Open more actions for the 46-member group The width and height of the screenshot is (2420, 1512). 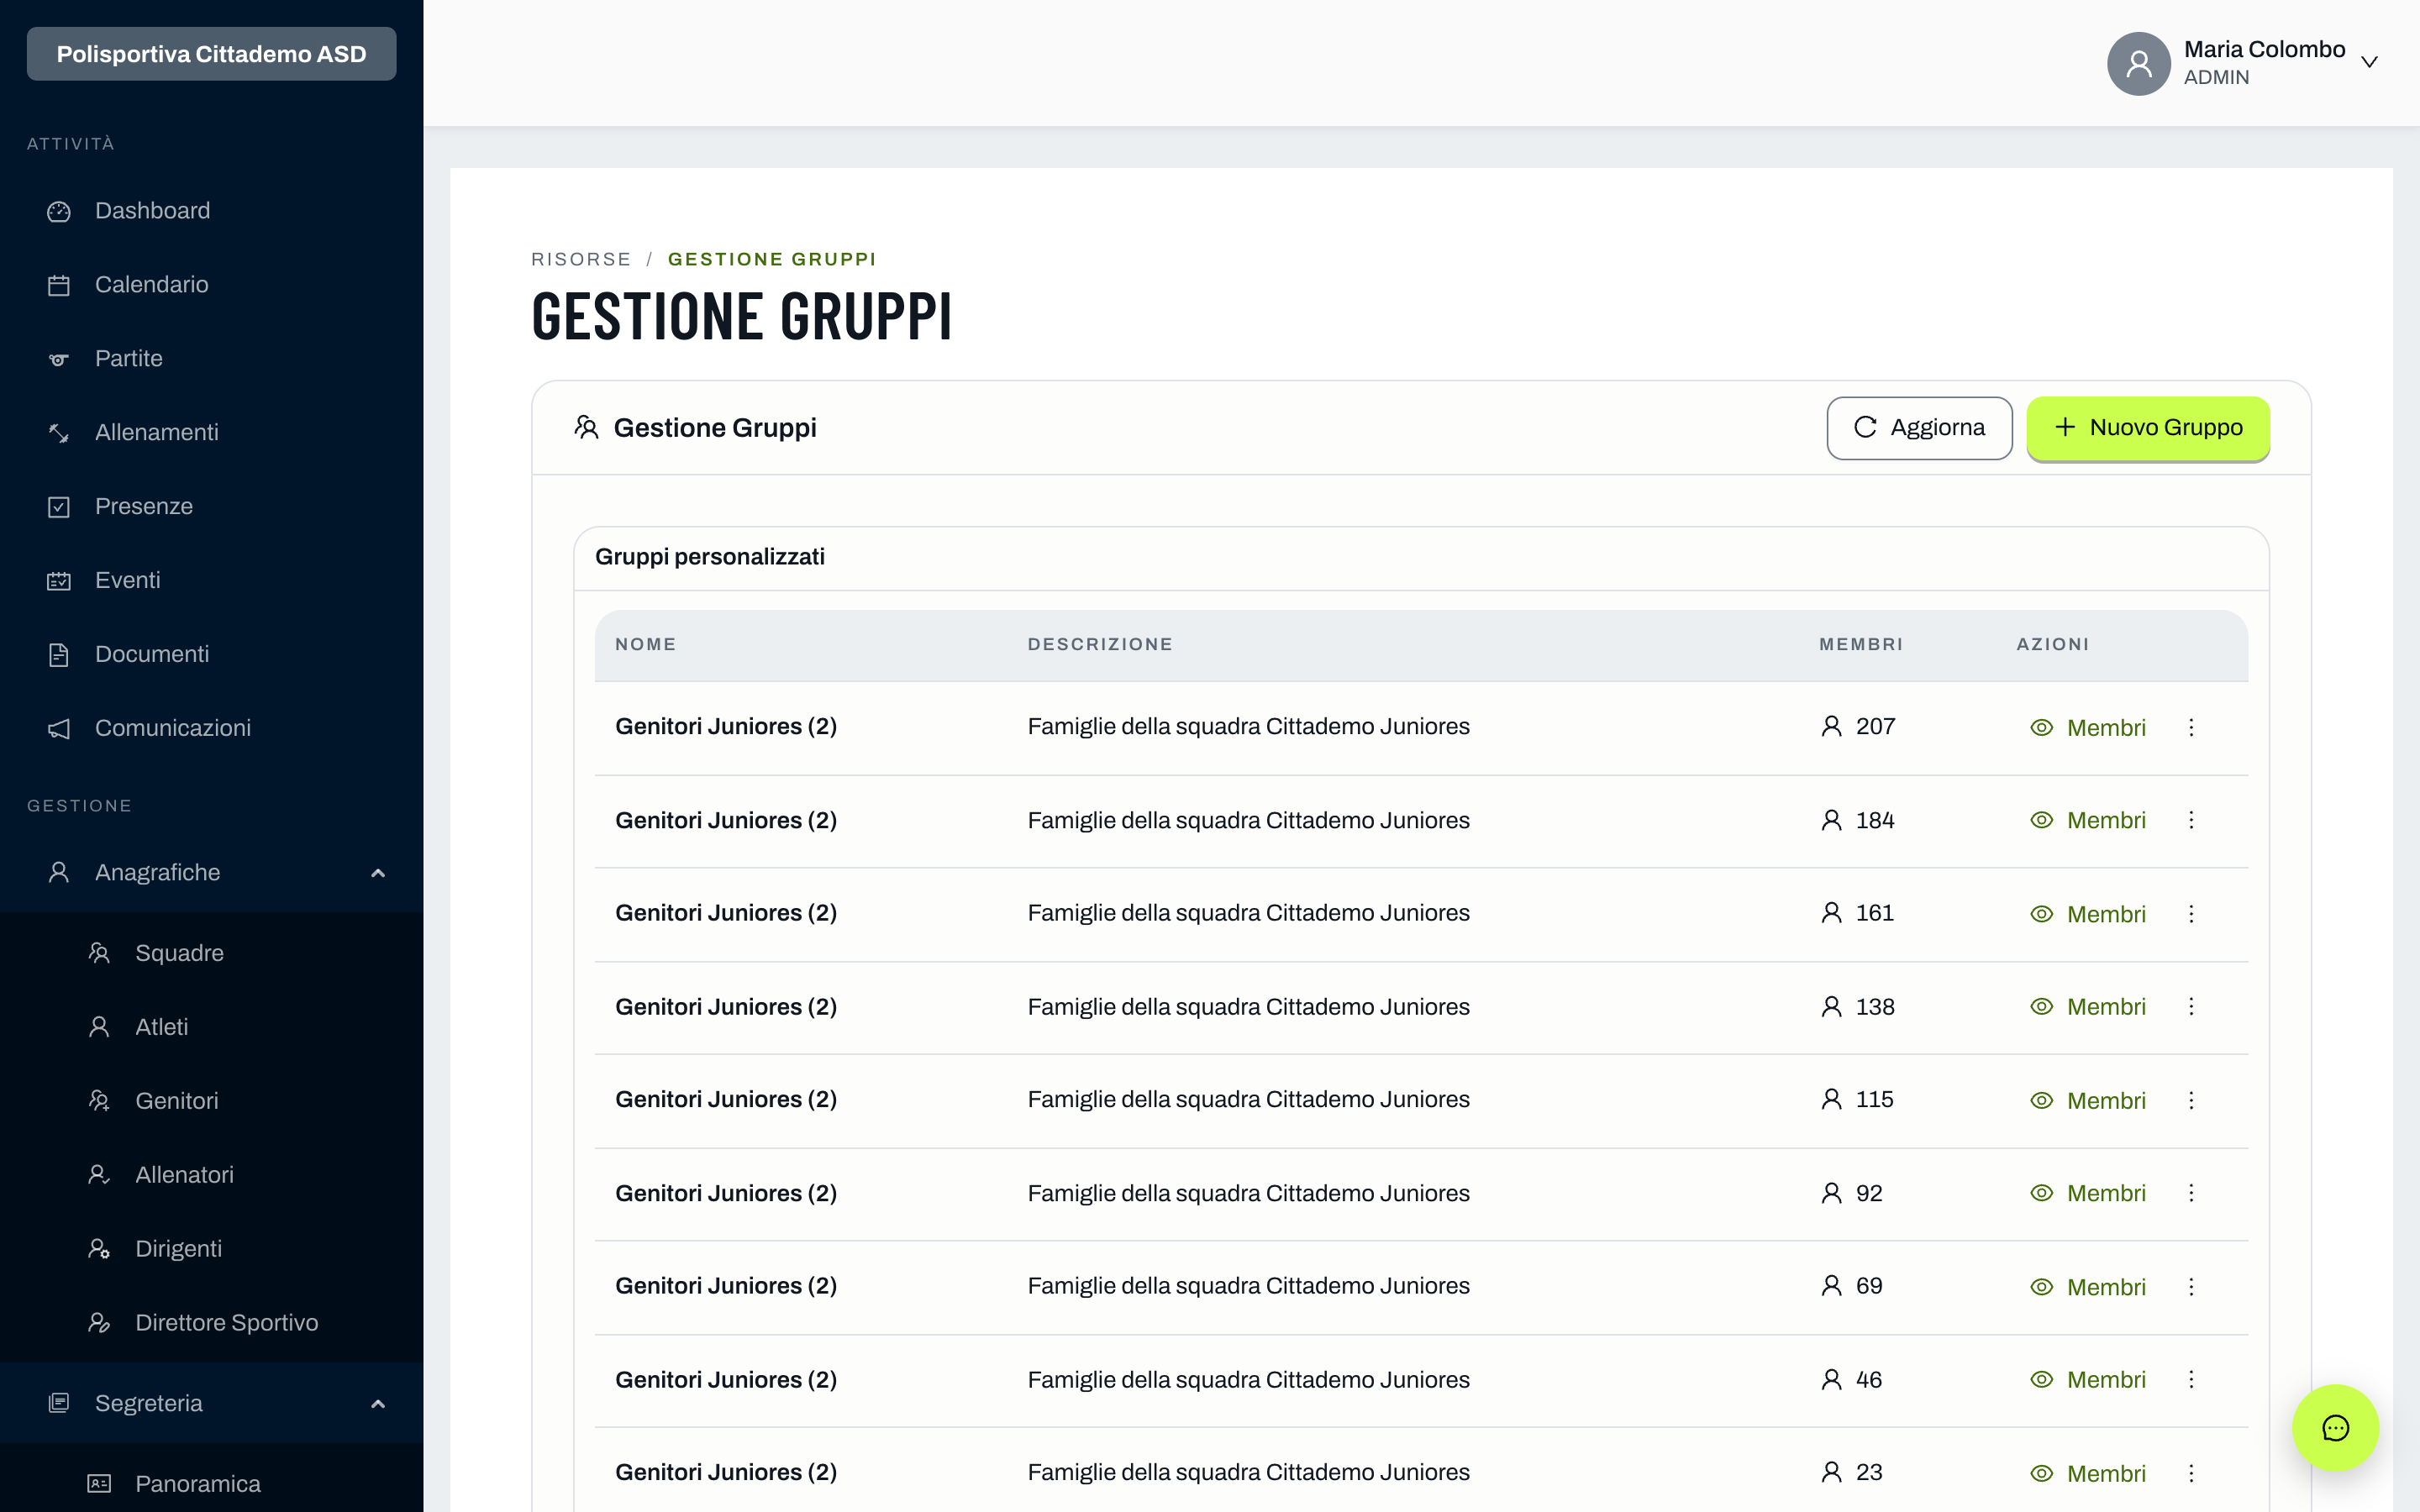click(2191, 1380)
